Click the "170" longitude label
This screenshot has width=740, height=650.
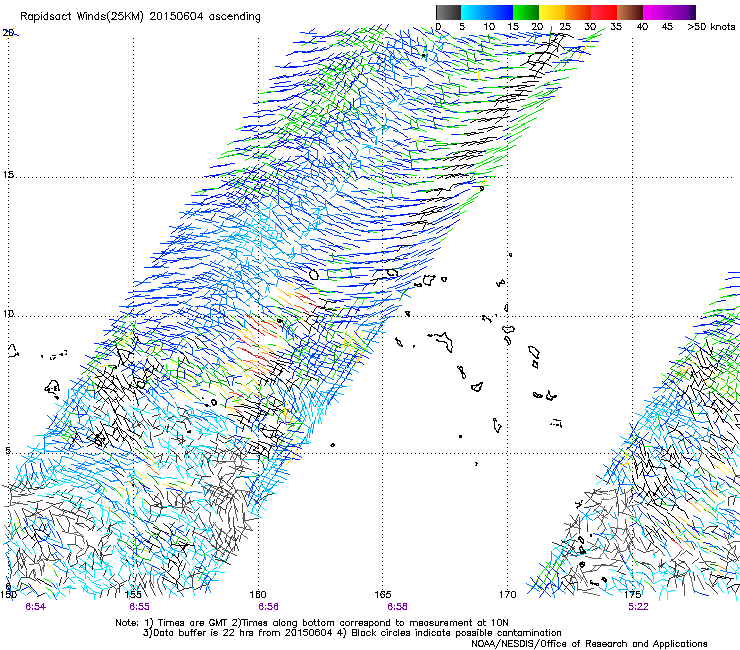(508, 595)
